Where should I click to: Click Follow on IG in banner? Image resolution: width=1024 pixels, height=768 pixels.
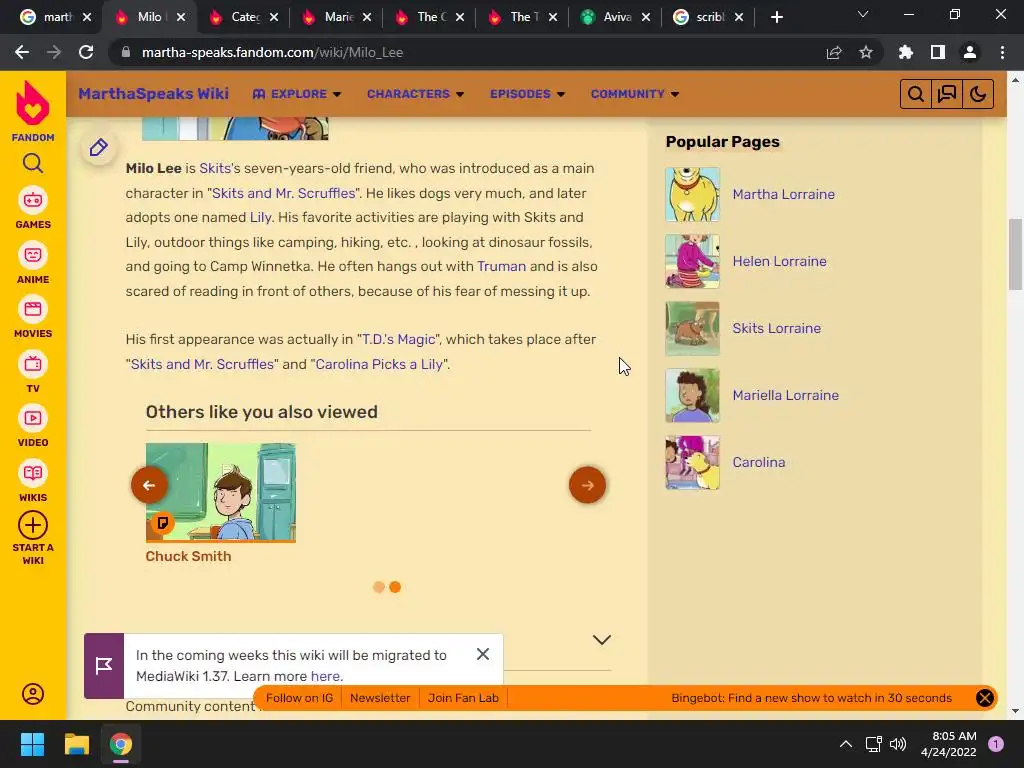(x=299, y=698)
